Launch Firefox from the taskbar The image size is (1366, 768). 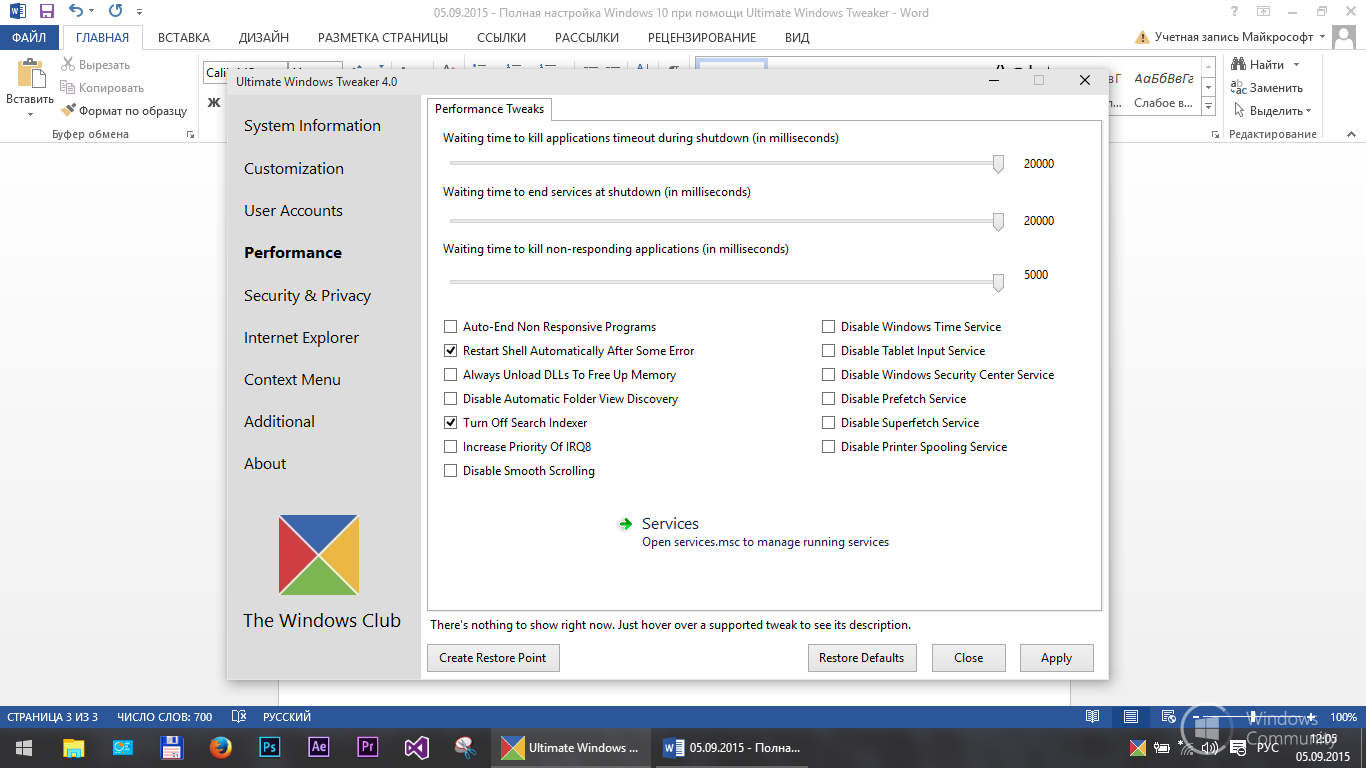[x=220, y=747]
